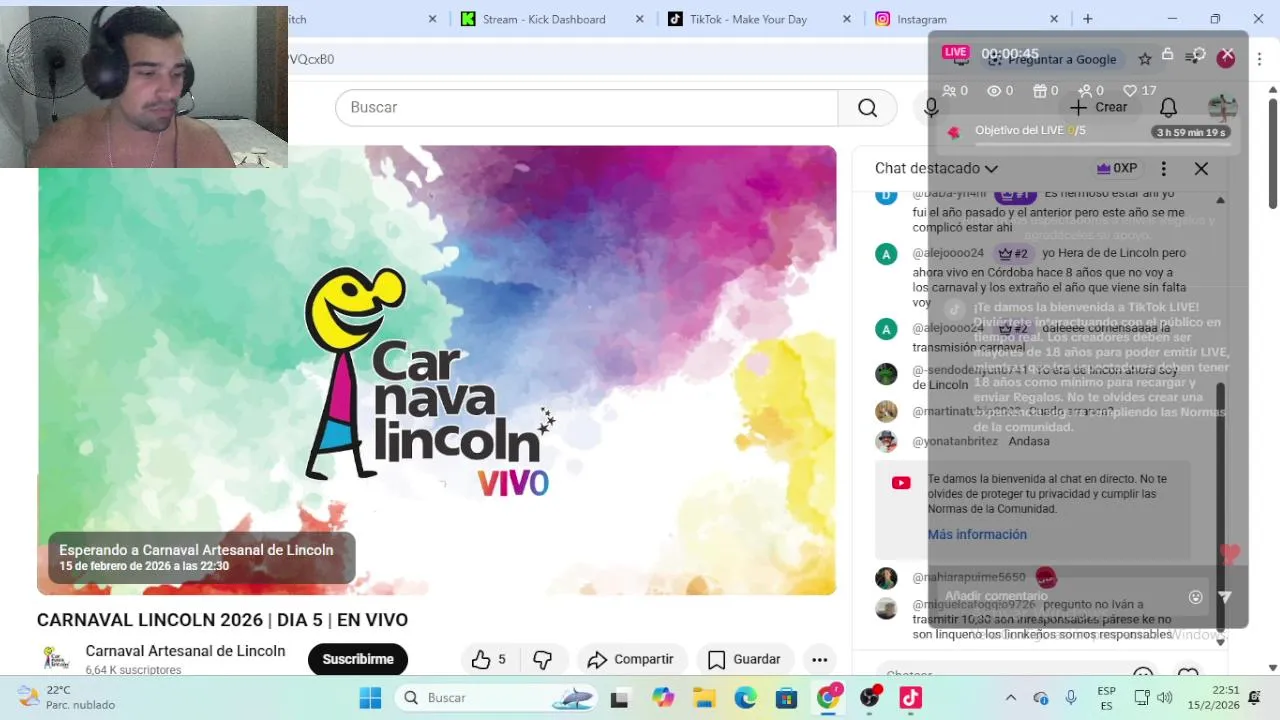
Task: Click the Carnaval Lincoln VIVO video player
Action: (x=437, y=370)
